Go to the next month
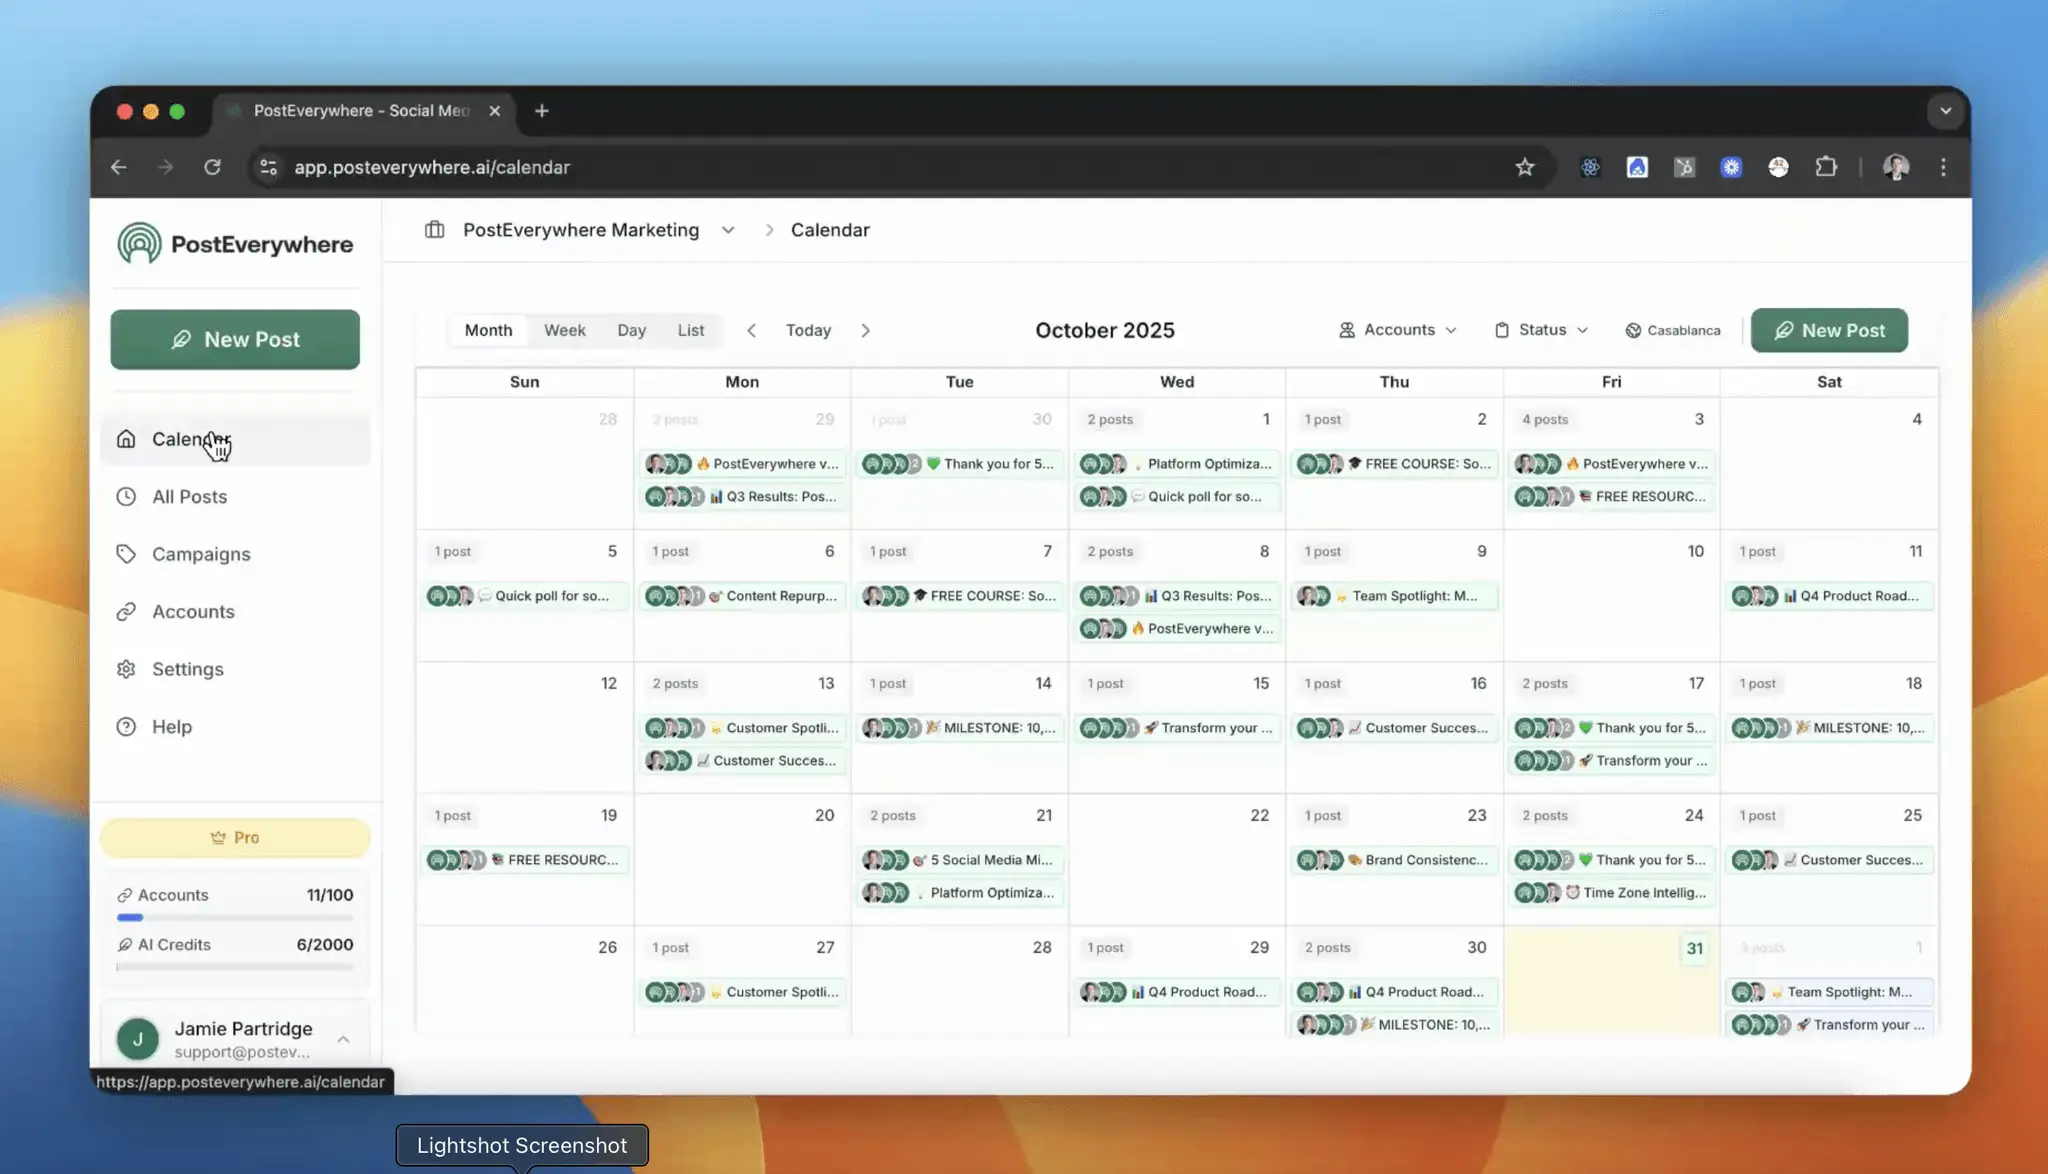The image size is (2048, 1174). (x=866, y=330)
